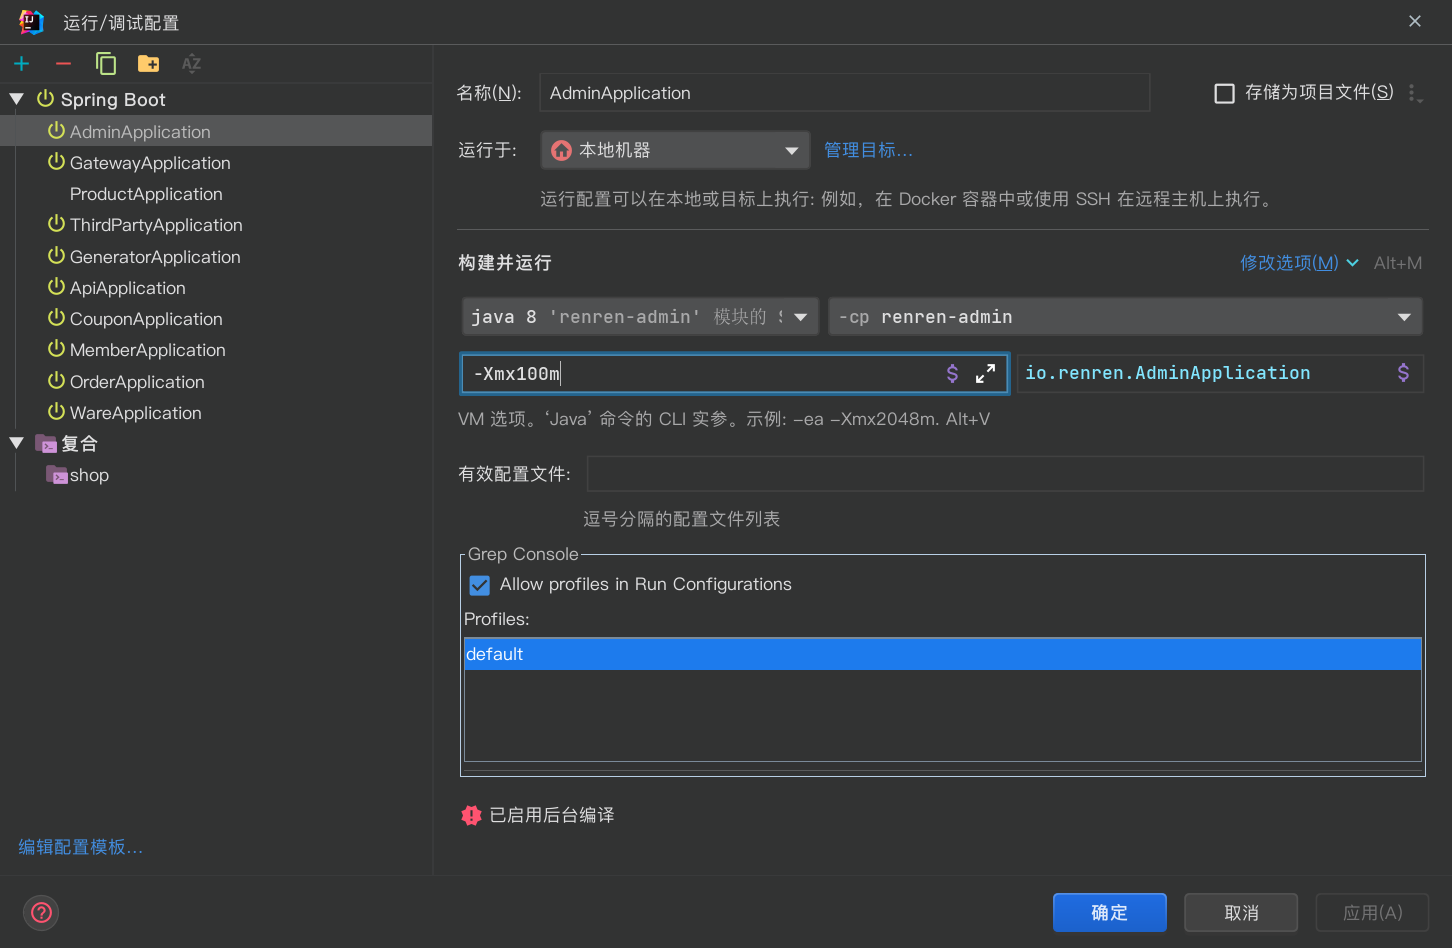Image resolution: width=1452 pixels, height=948 pixels.
Task: Close the run/debug configurations dialog
Action: coord(1415,21)
